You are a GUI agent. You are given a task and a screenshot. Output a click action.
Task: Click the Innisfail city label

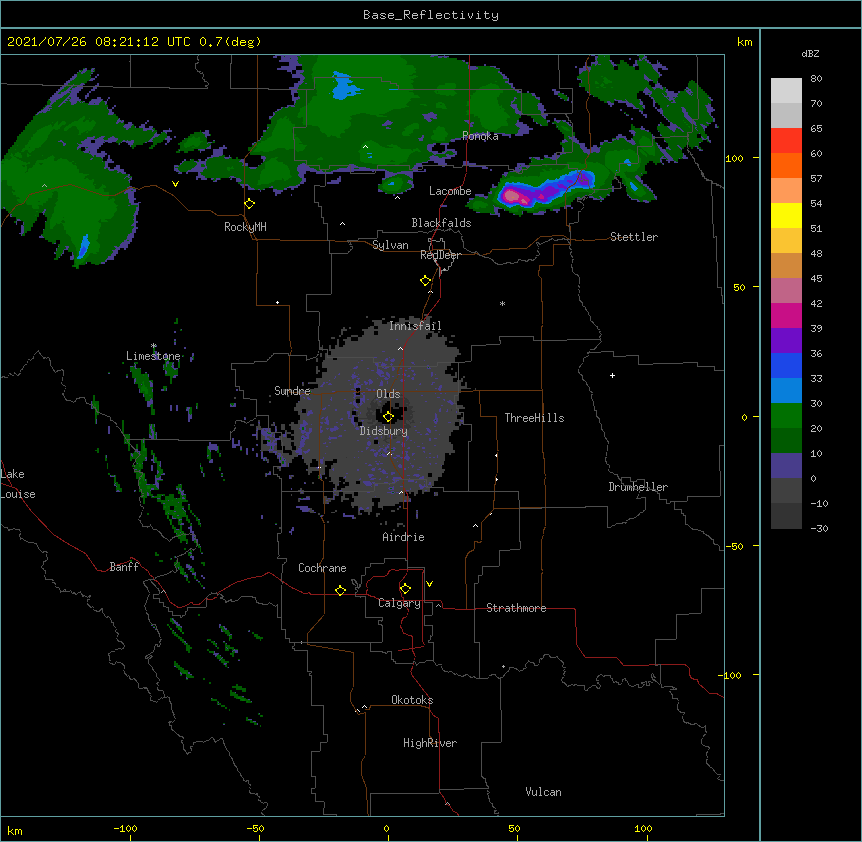coord(415,326)
